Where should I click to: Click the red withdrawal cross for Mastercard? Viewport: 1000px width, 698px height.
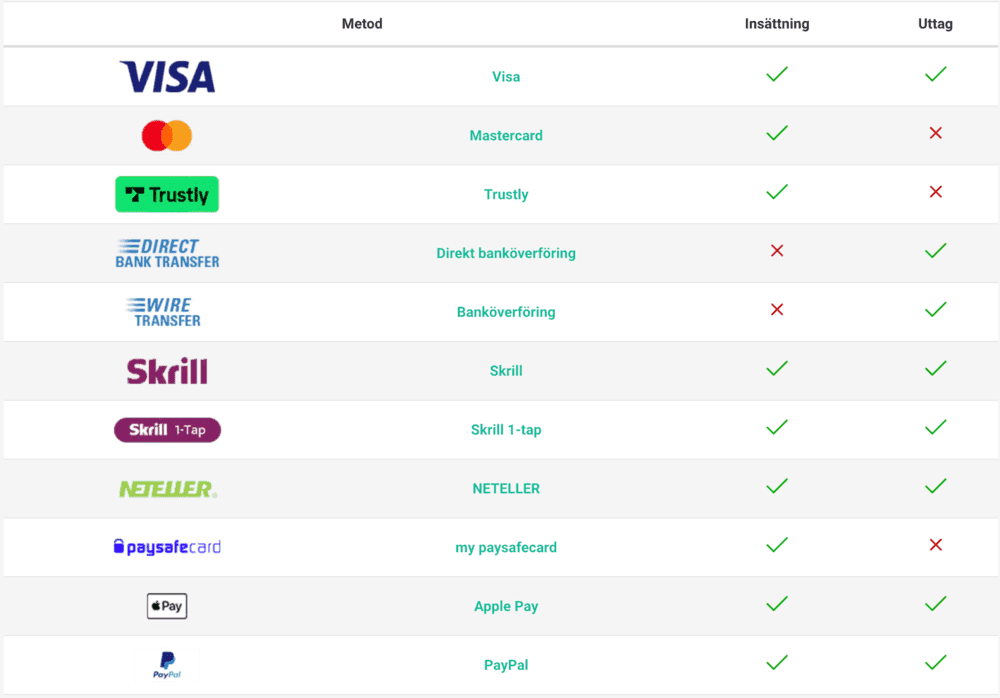936,133
